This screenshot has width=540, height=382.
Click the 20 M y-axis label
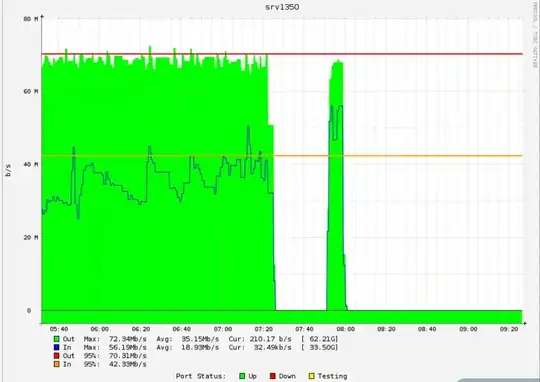pos(31,237)
